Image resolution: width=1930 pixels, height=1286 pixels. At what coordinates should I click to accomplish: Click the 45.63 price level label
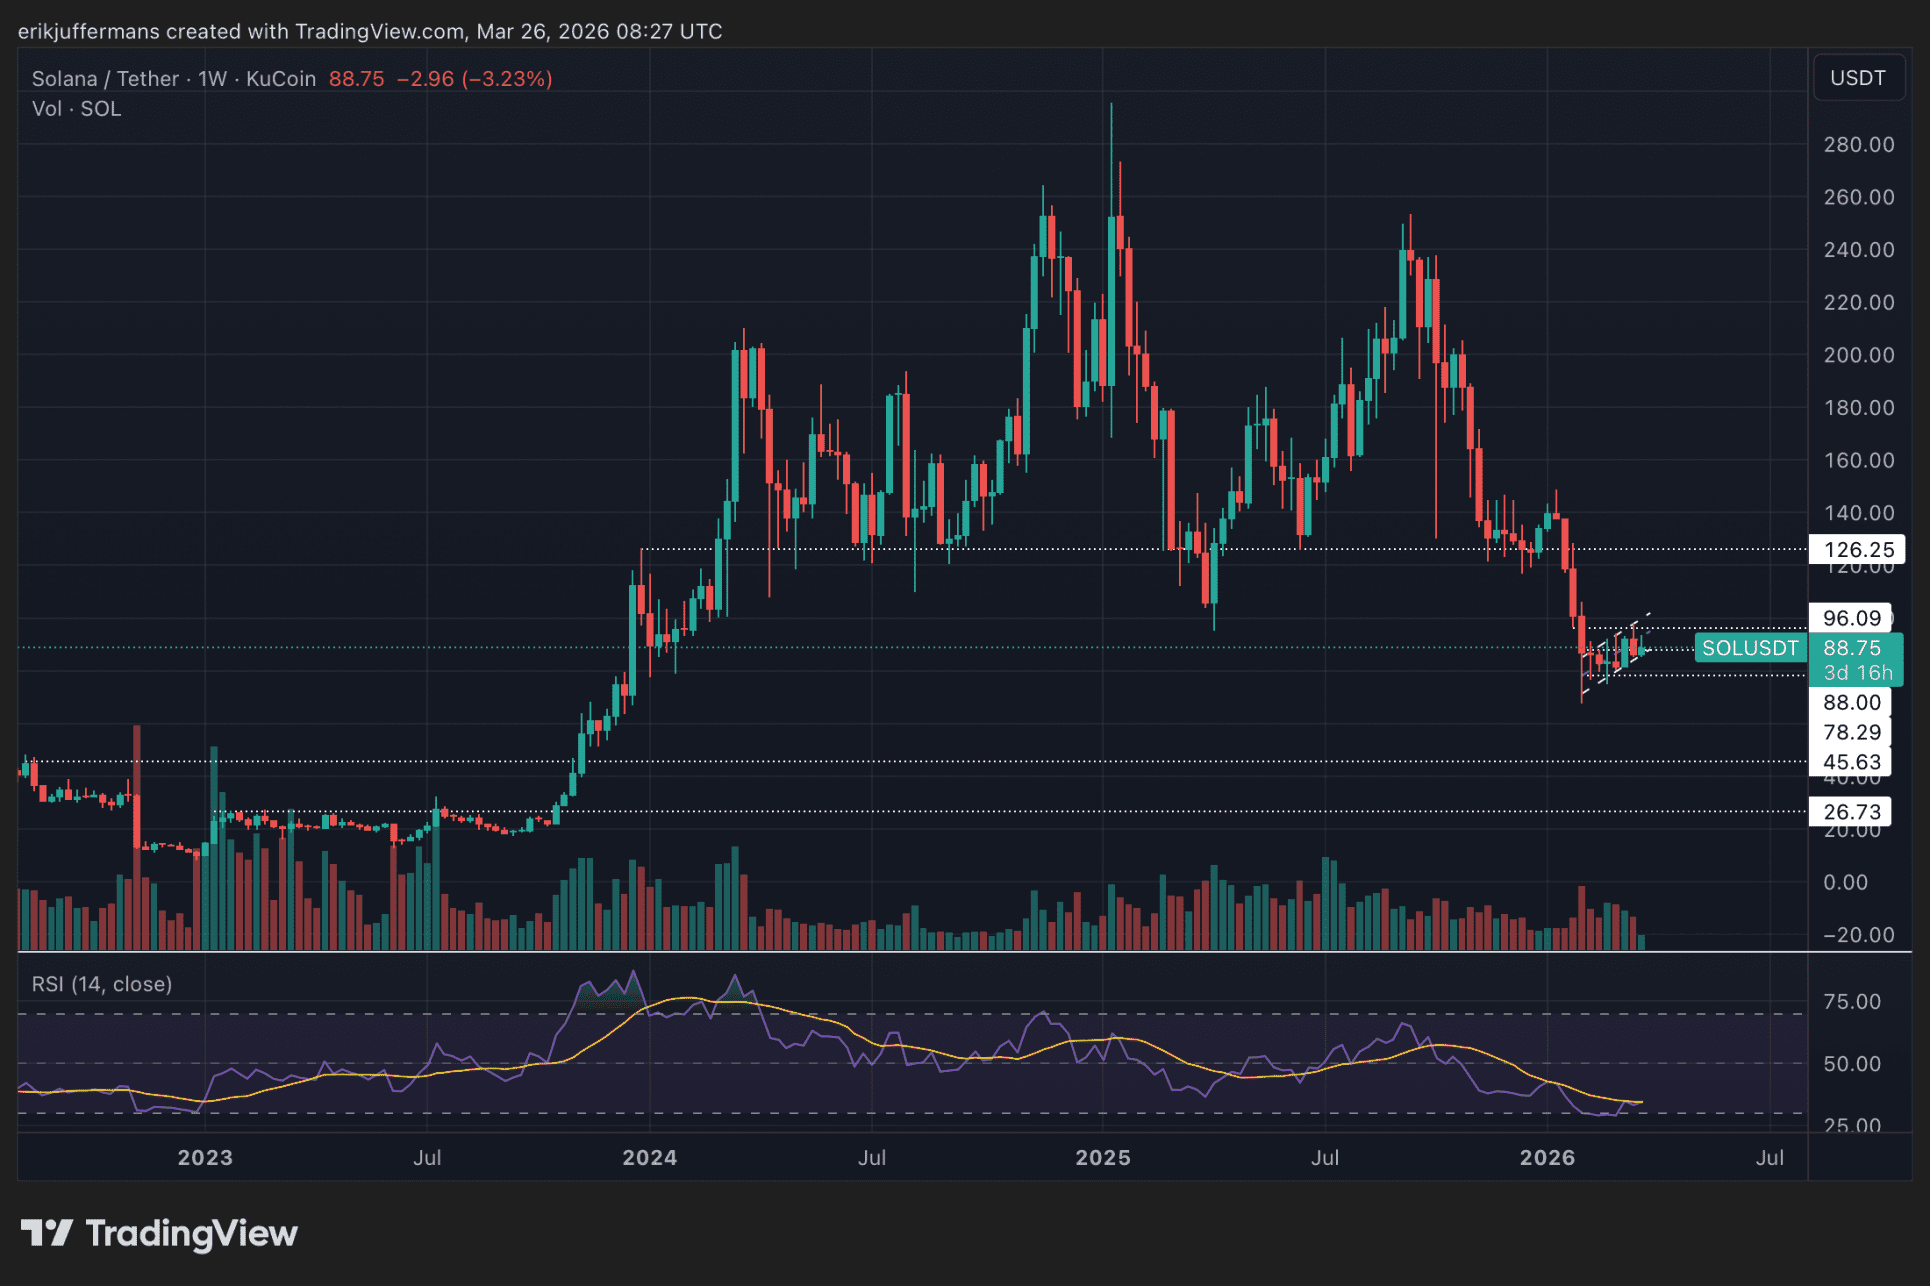pyautogui.click(x=1851, y=762)
